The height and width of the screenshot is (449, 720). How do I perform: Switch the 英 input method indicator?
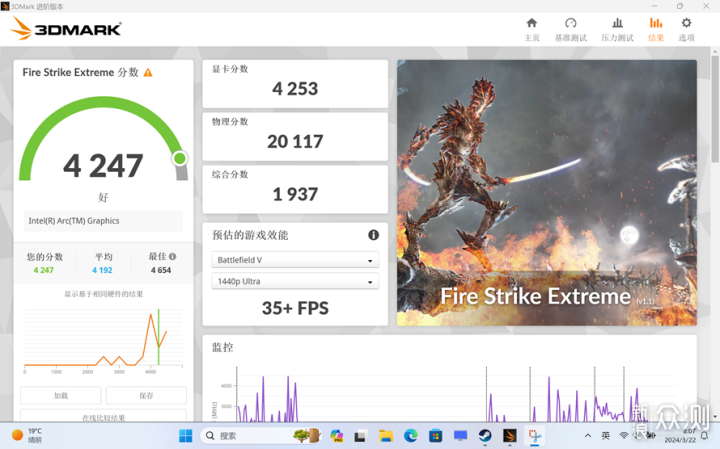point(606,435)
